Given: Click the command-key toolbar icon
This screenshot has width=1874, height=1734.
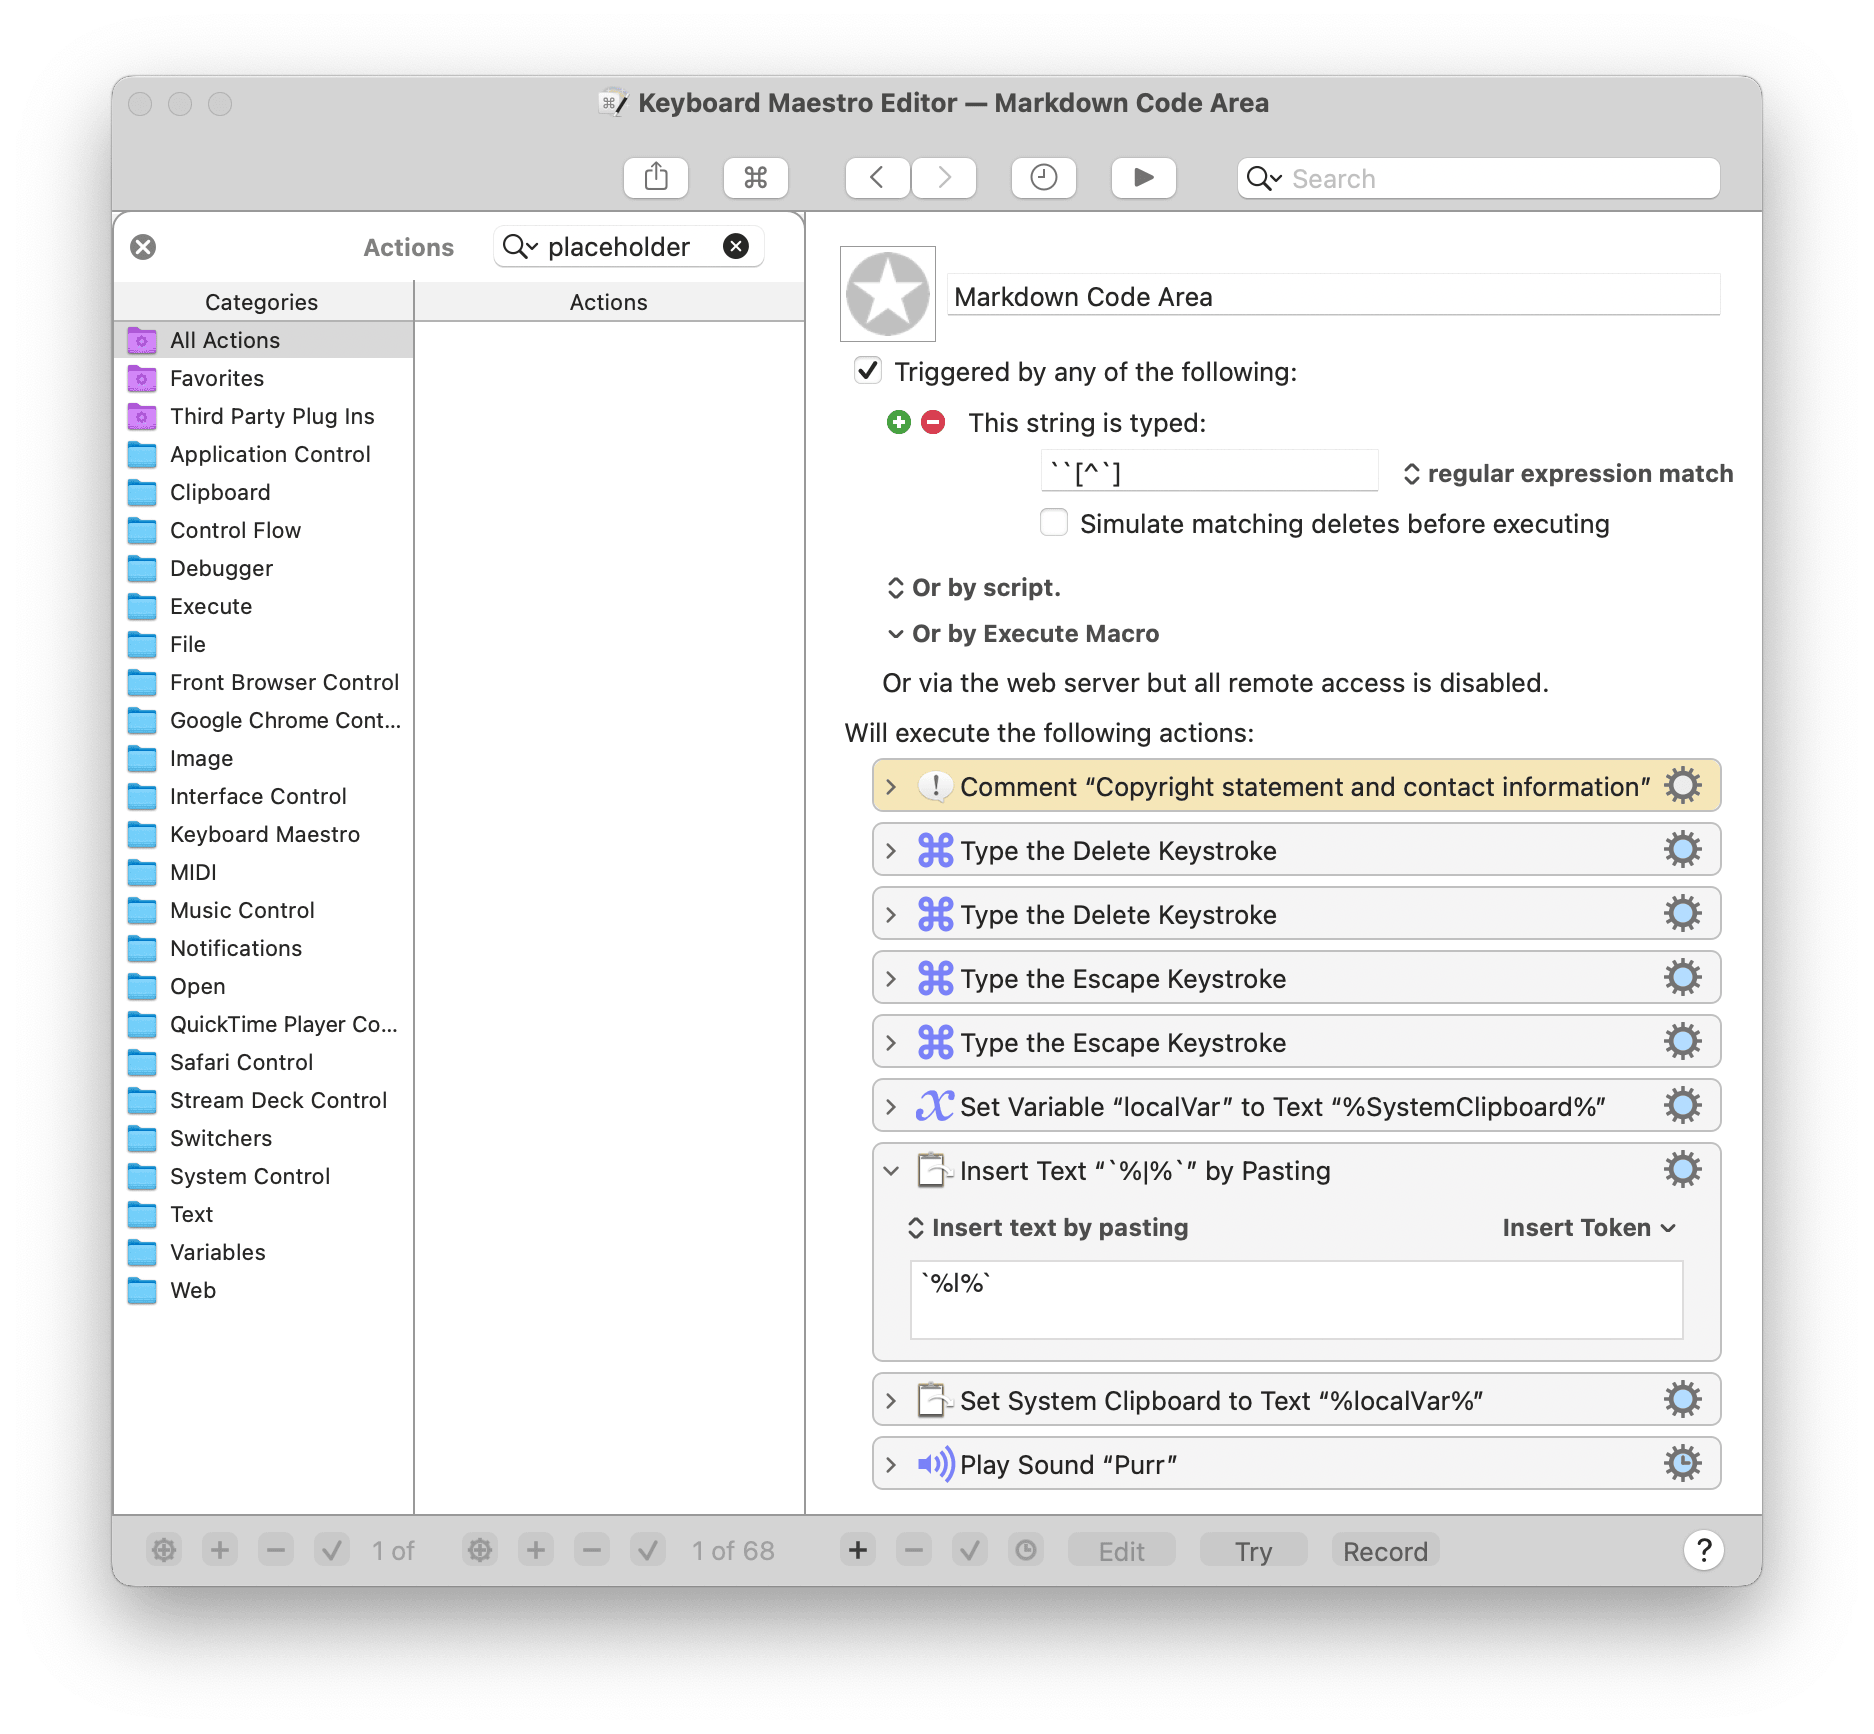Looking at the screenshot, I should tap(755, 178).
